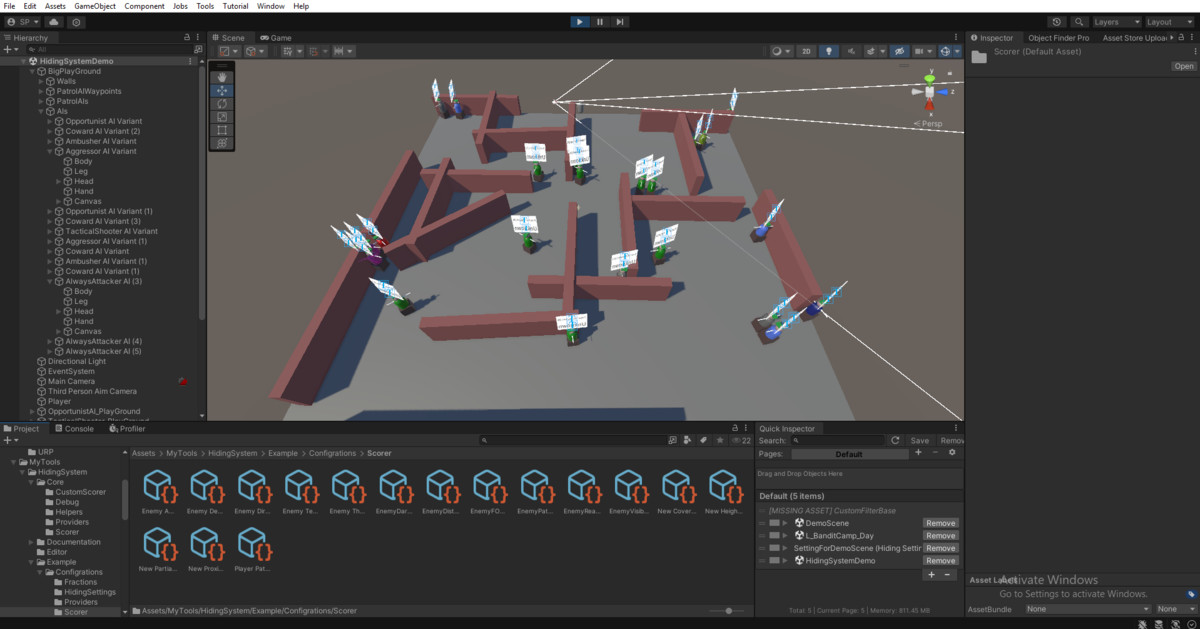Click the search icon in the top toolbar
The height and width of the screenshot is (629, 1200).
click(x=1080, y=21)
